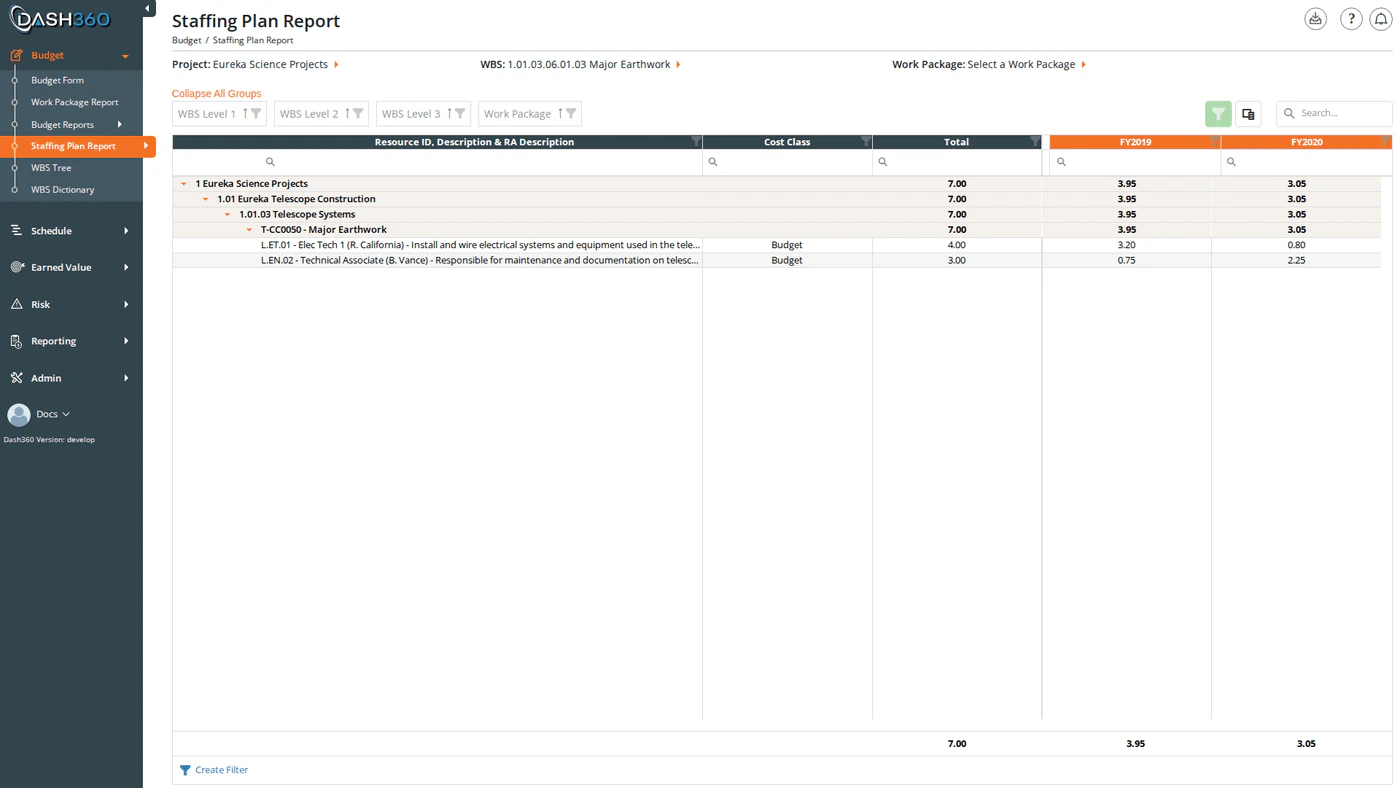Click the help question mark icon
This screenshot has width=1400, height=788.
point(1350,17)
